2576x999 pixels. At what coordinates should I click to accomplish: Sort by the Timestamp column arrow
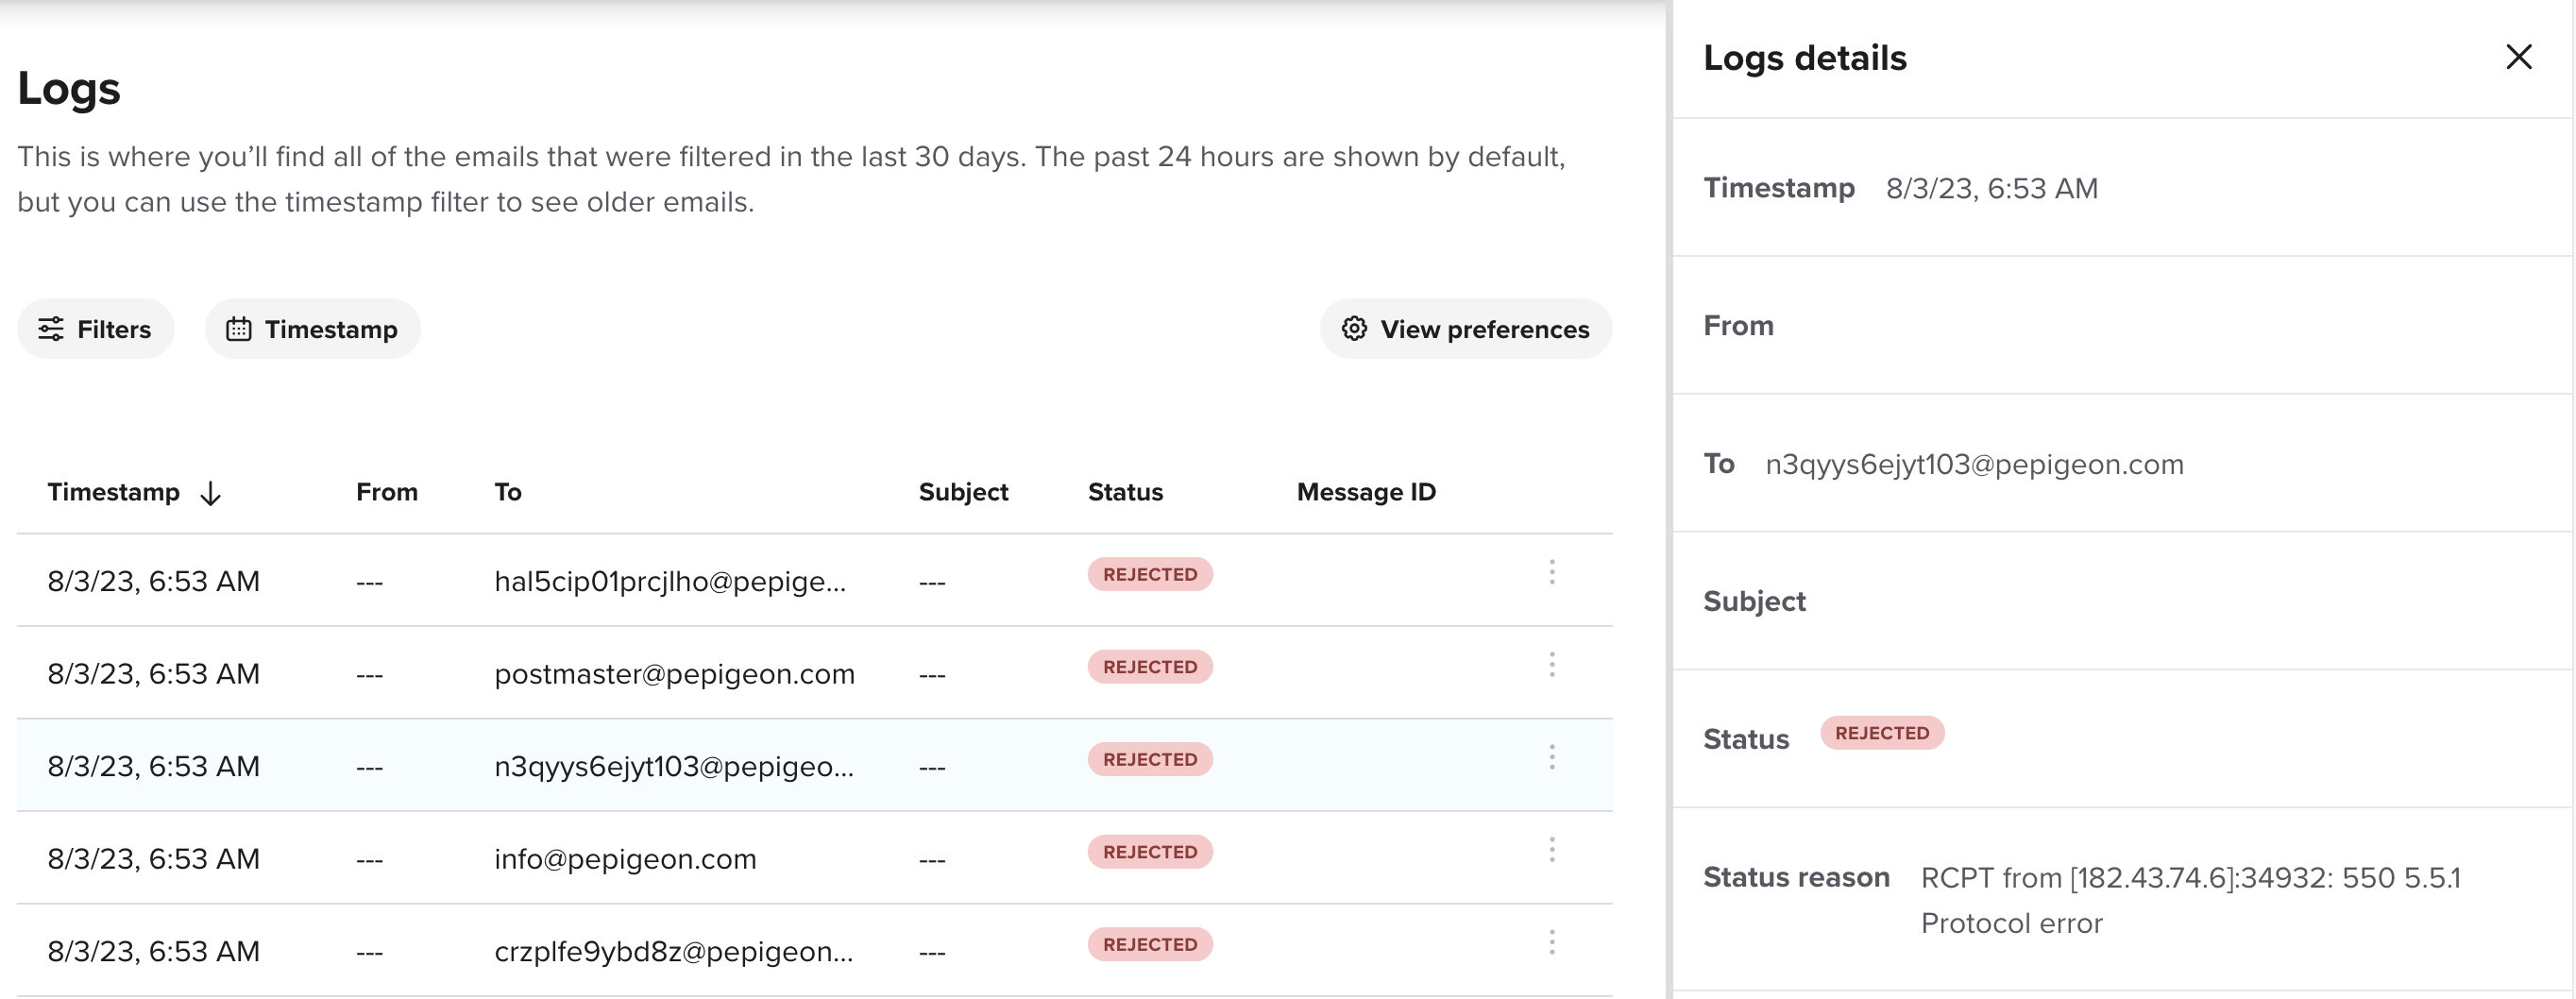tap(211, 493)
